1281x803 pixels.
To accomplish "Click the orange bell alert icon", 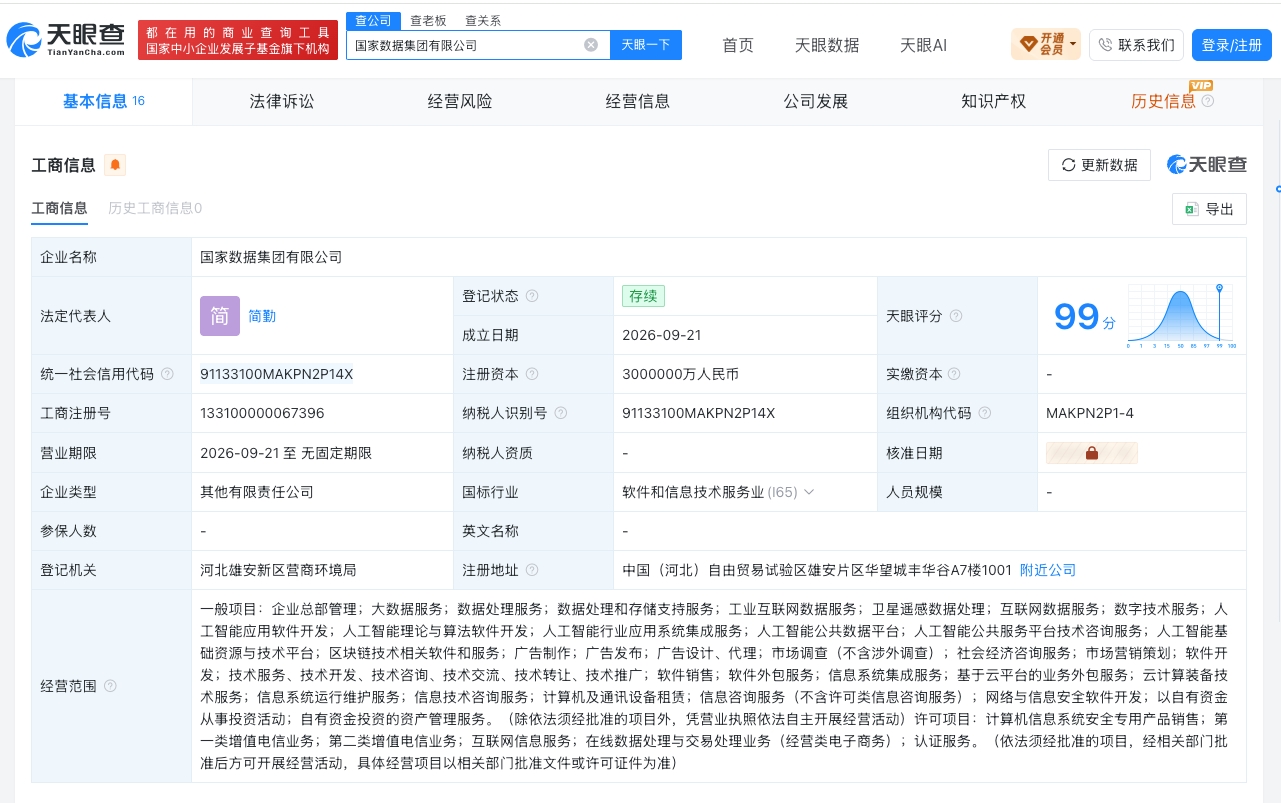I will point(115,165).
